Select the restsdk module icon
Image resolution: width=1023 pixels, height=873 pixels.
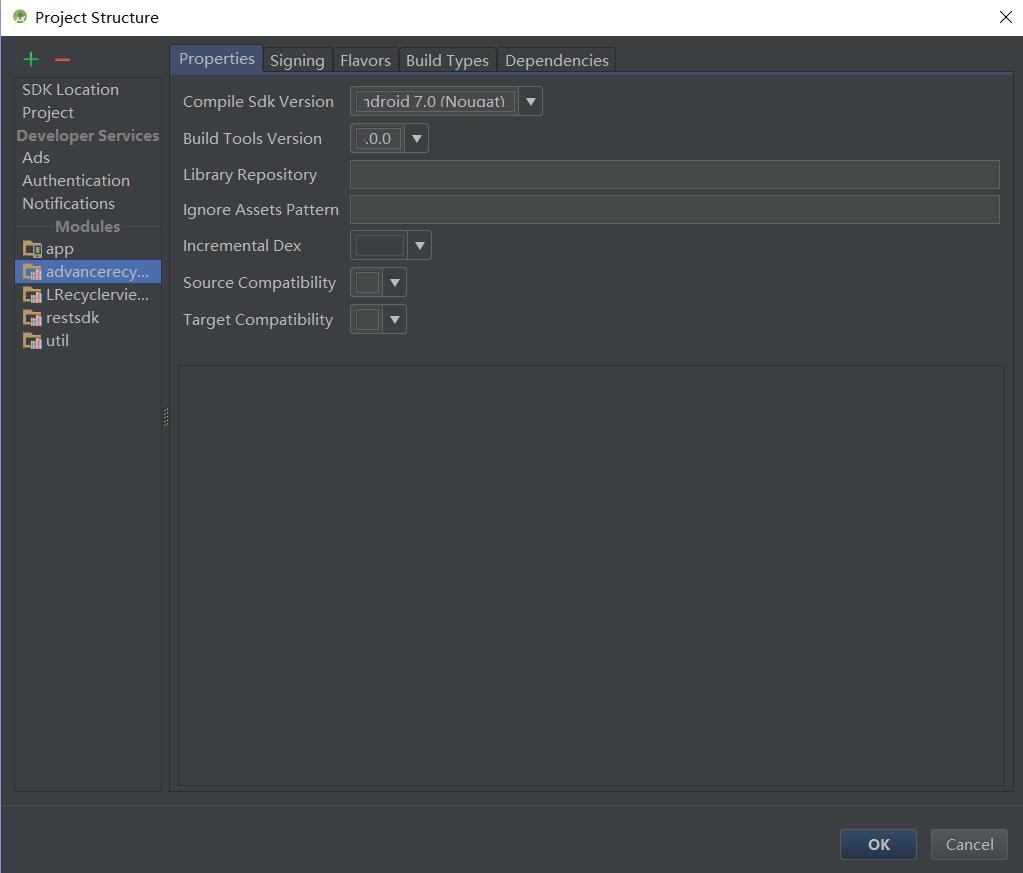pos(31,317)
